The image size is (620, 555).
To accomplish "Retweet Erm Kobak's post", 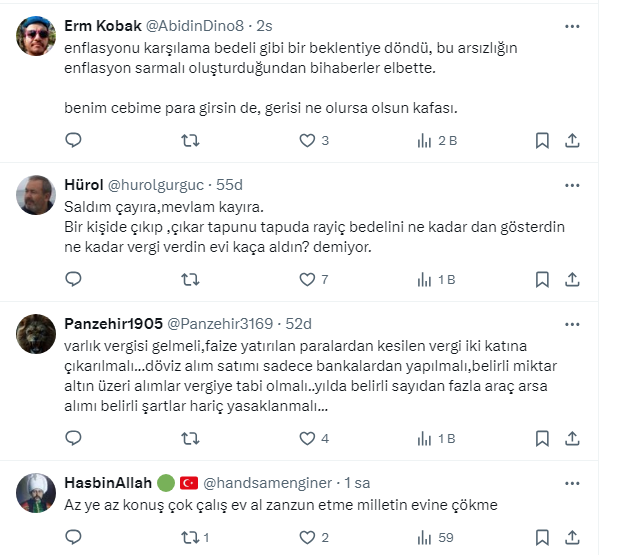I will coord(188,141).
